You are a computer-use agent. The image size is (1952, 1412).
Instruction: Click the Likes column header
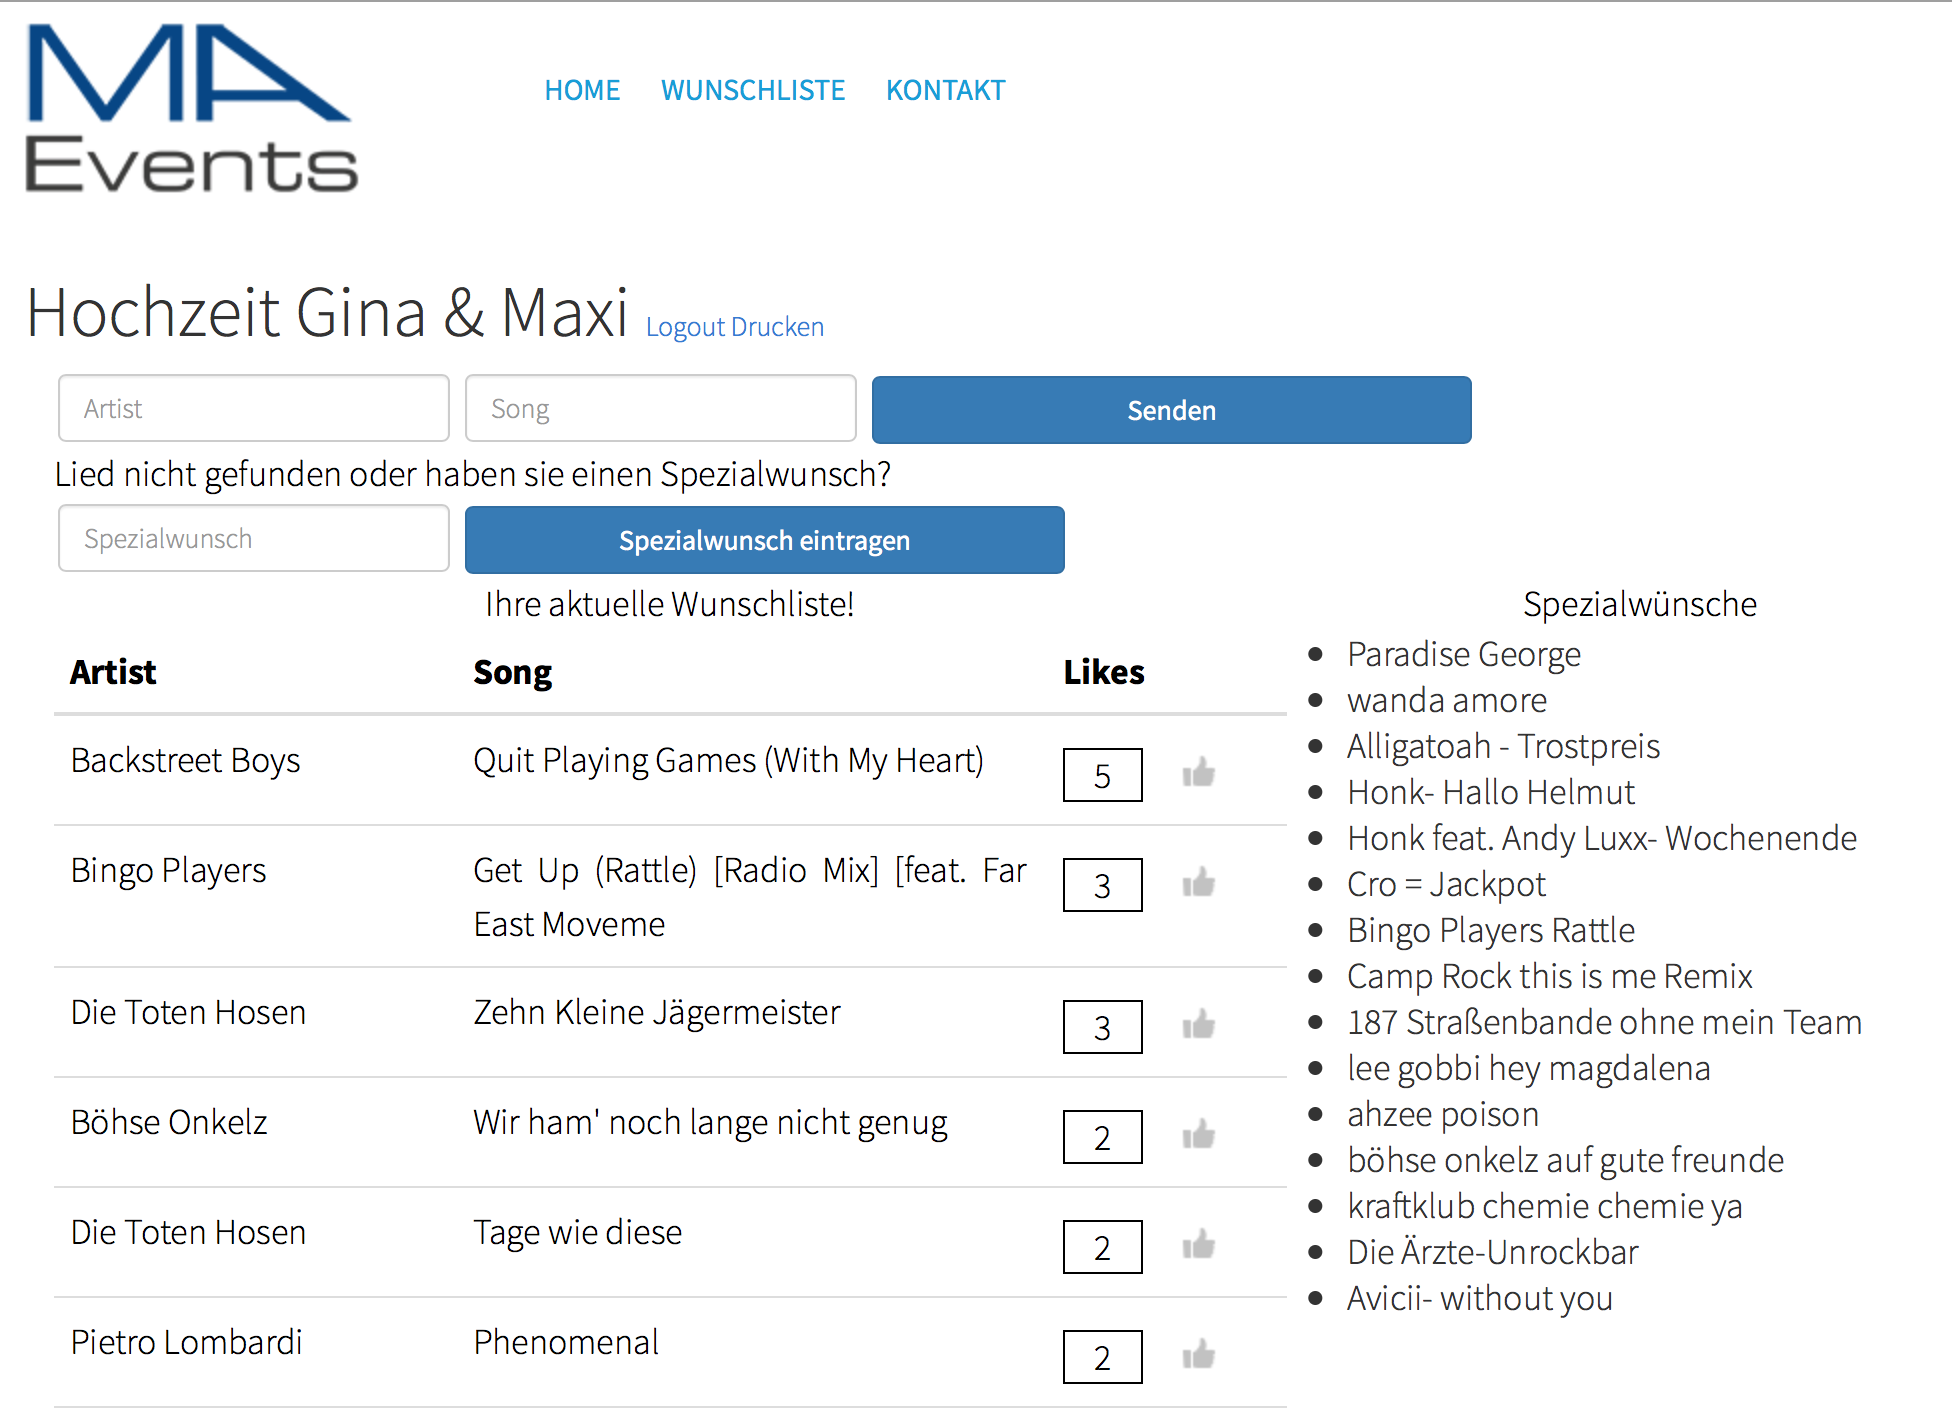1104,672
